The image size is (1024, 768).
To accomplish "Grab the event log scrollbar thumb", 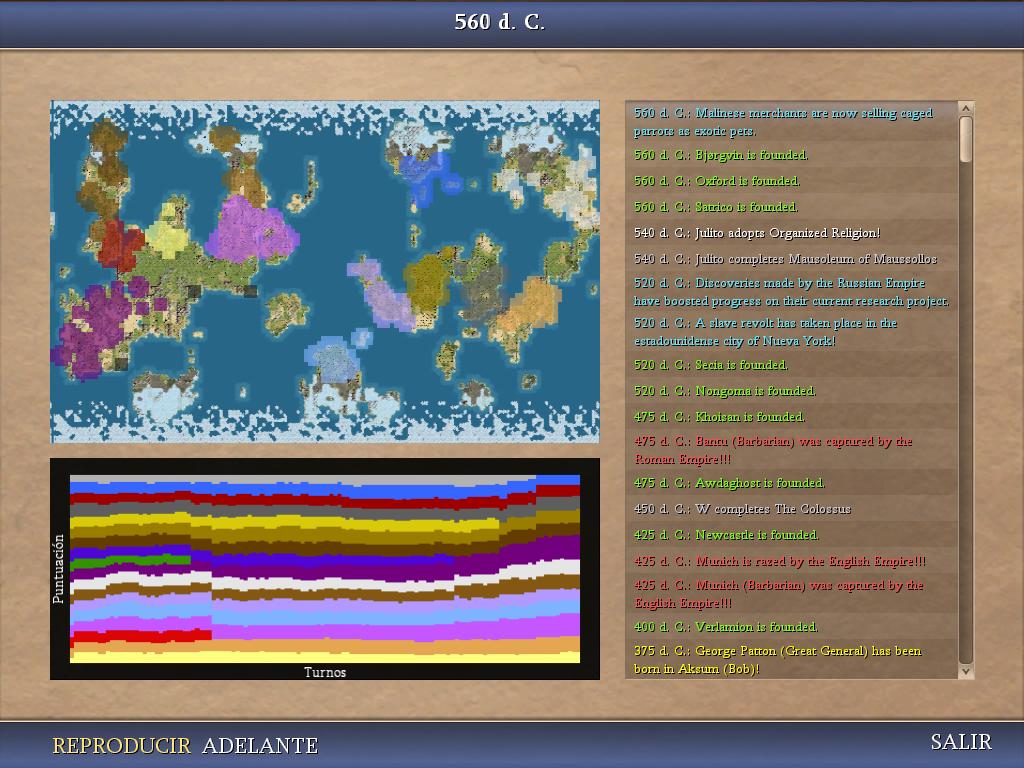I will click(x=966, y=139).
